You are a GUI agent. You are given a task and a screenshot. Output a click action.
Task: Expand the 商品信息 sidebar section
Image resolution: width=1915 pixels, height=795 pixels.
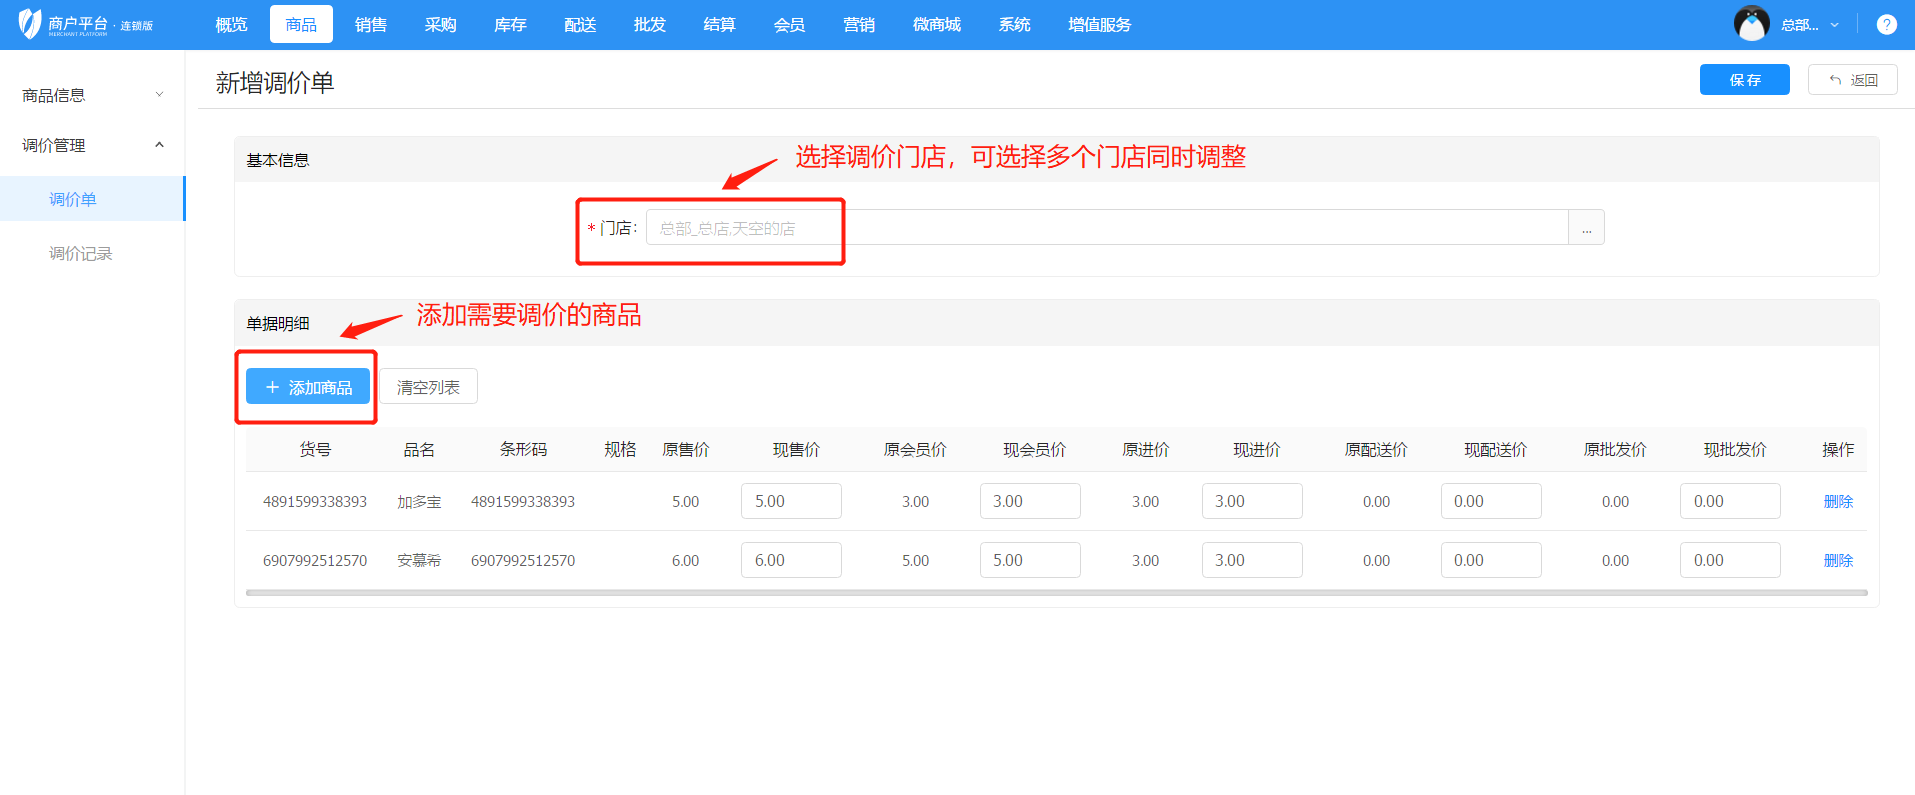[x=92, y=95]
